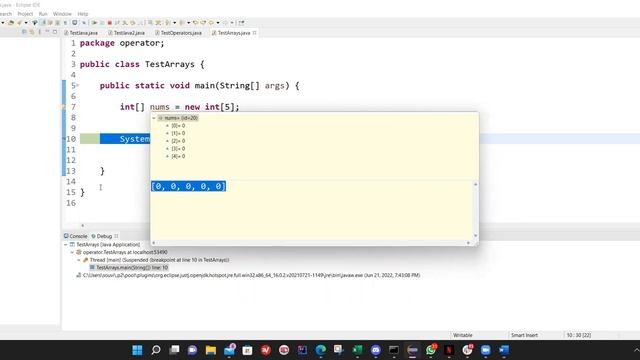Open the Console view tab

76,236
